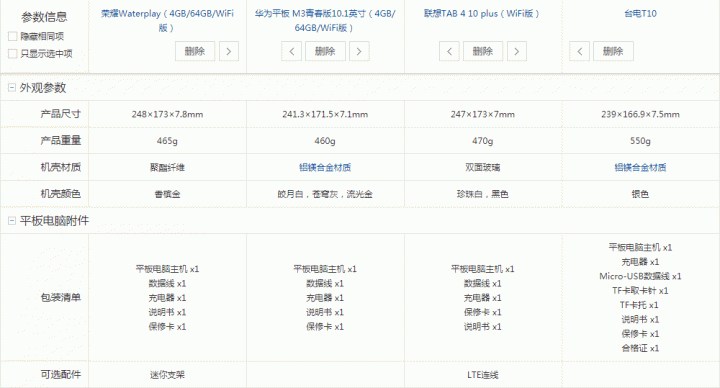
Task: Move 荣耀Waterplay column right with arrow
Action: [x=229, y=51]
